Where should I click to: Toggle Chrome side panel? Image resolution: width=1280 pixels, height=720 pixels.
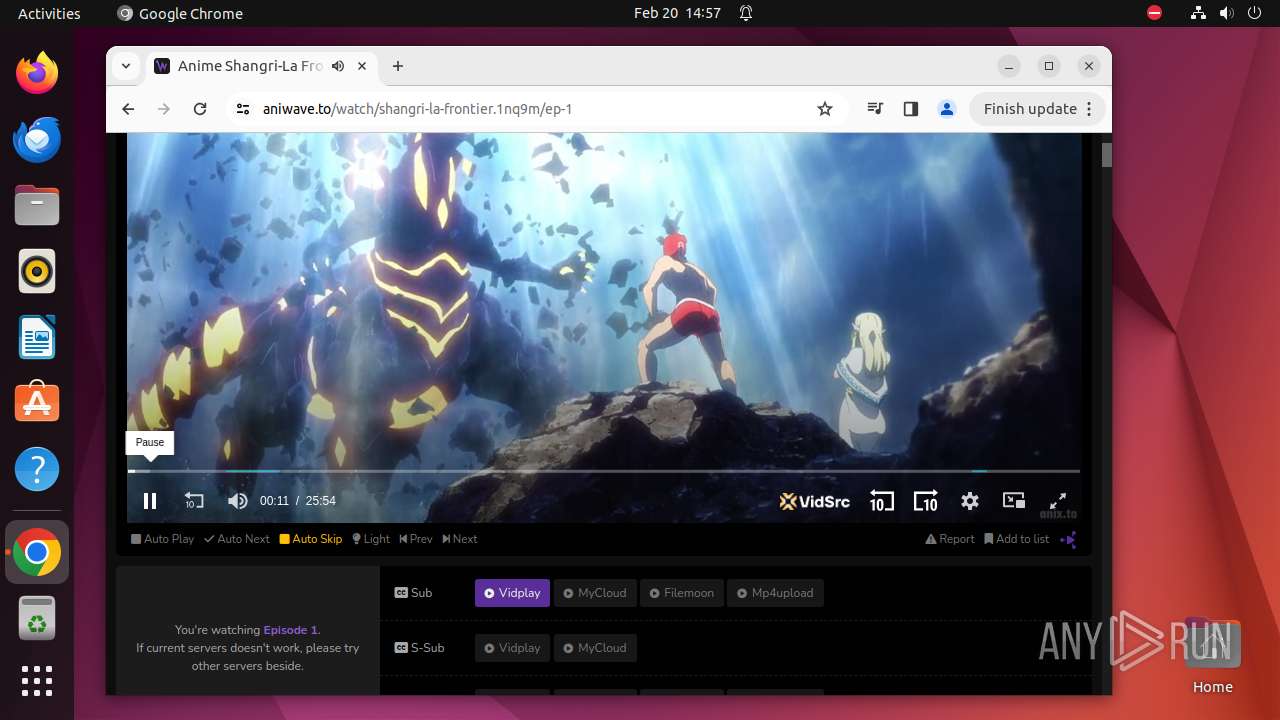[x=911, y=109]
